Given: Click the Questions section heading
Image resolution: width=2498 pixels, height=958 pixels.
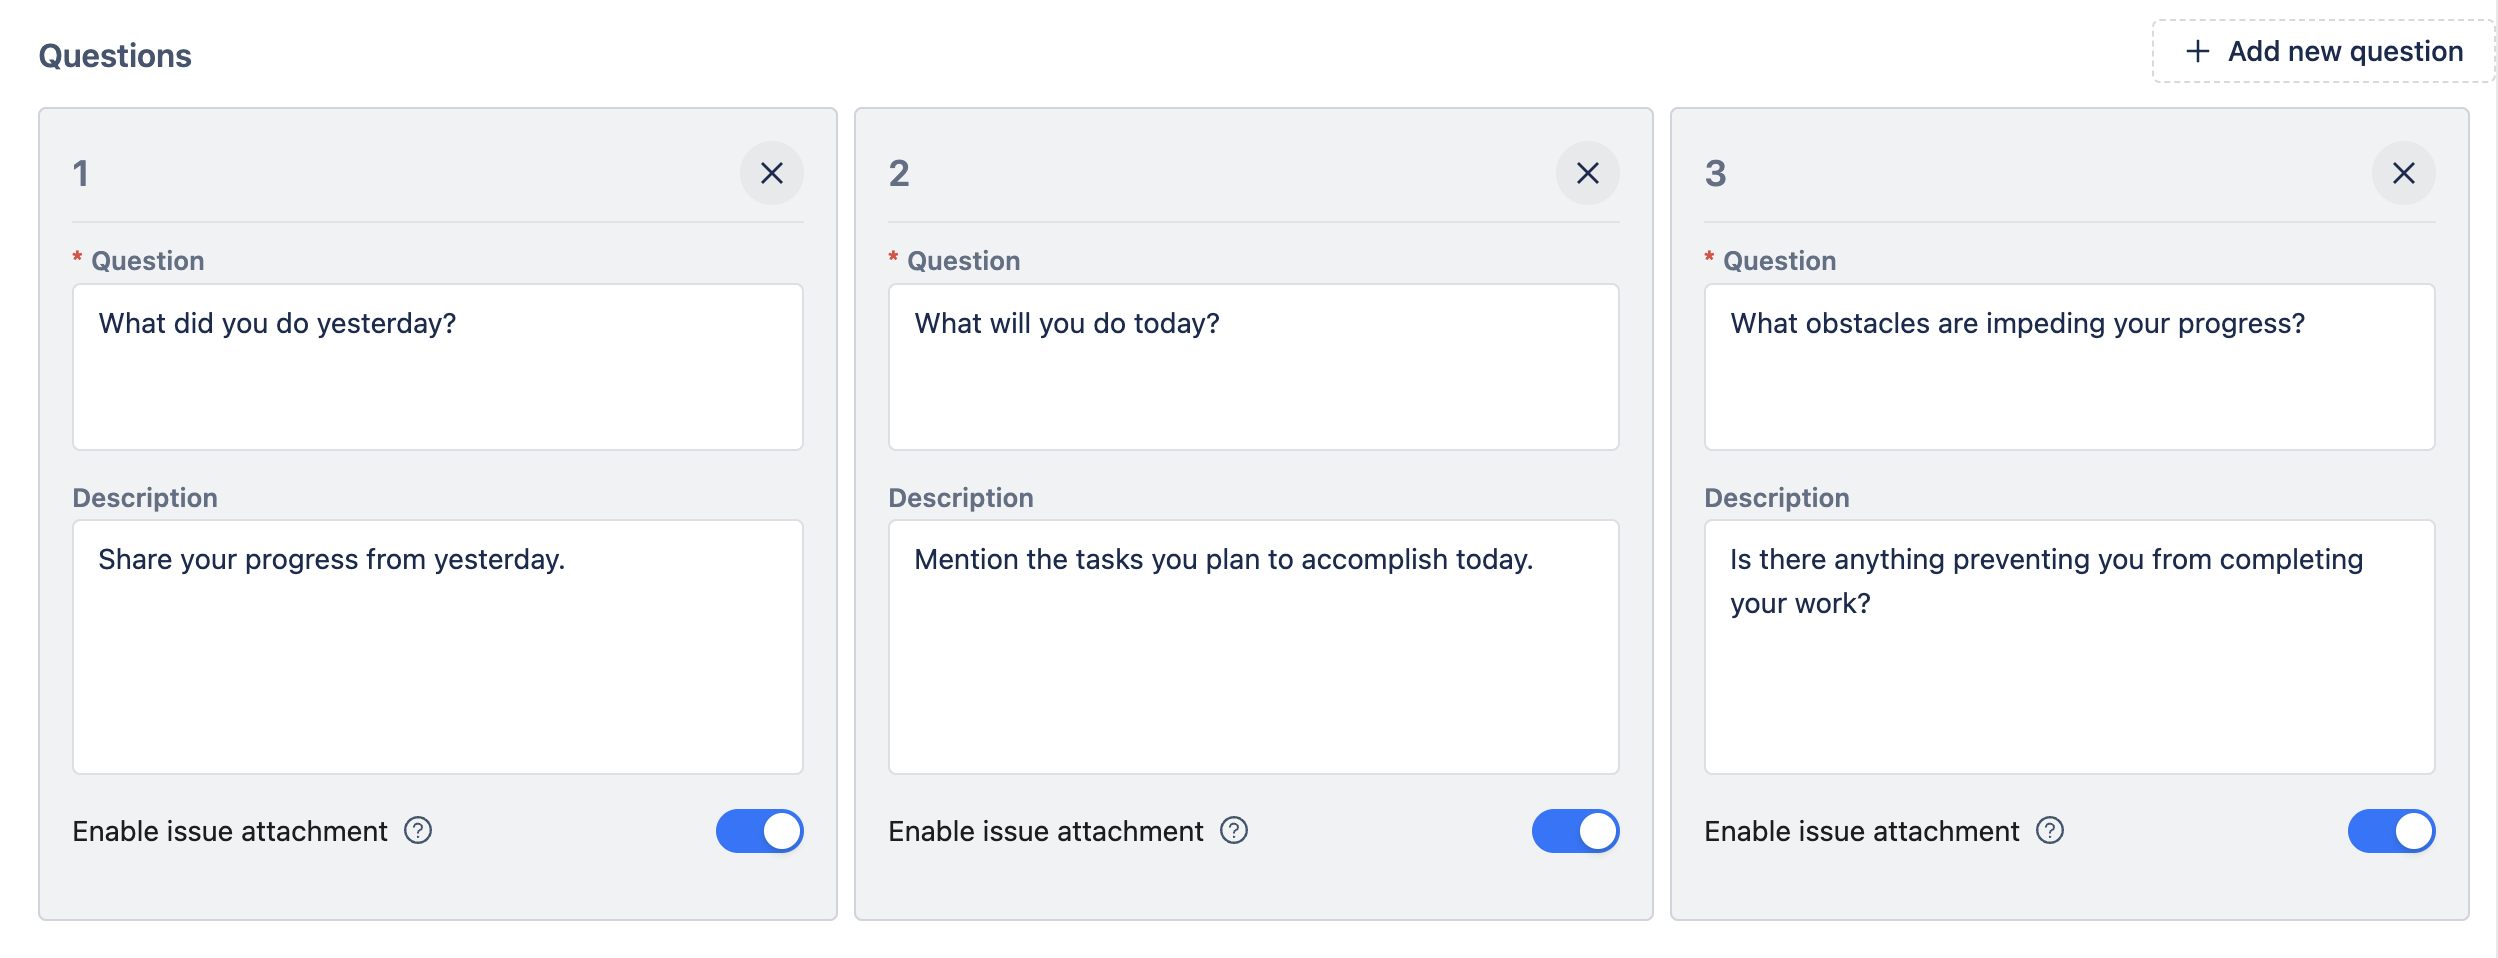Looking at the screenshot, I should [x=115, y=56].
